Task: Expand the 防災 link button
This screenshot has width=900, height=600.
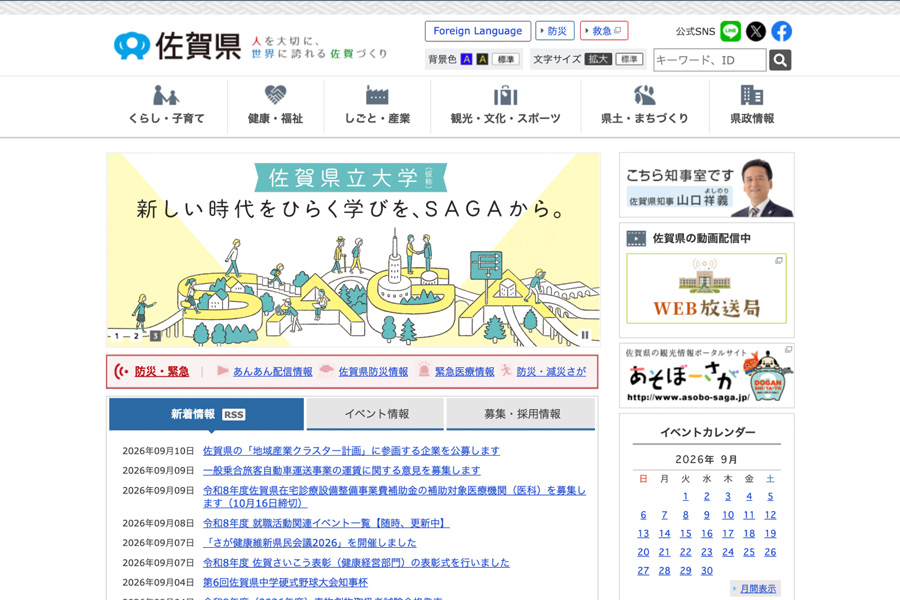Action: point(554,31)
